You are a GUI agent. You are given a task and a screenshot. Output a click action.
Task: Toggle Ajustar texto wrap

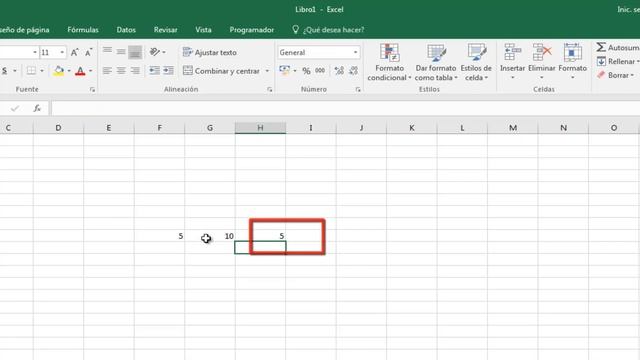(209, 52)
